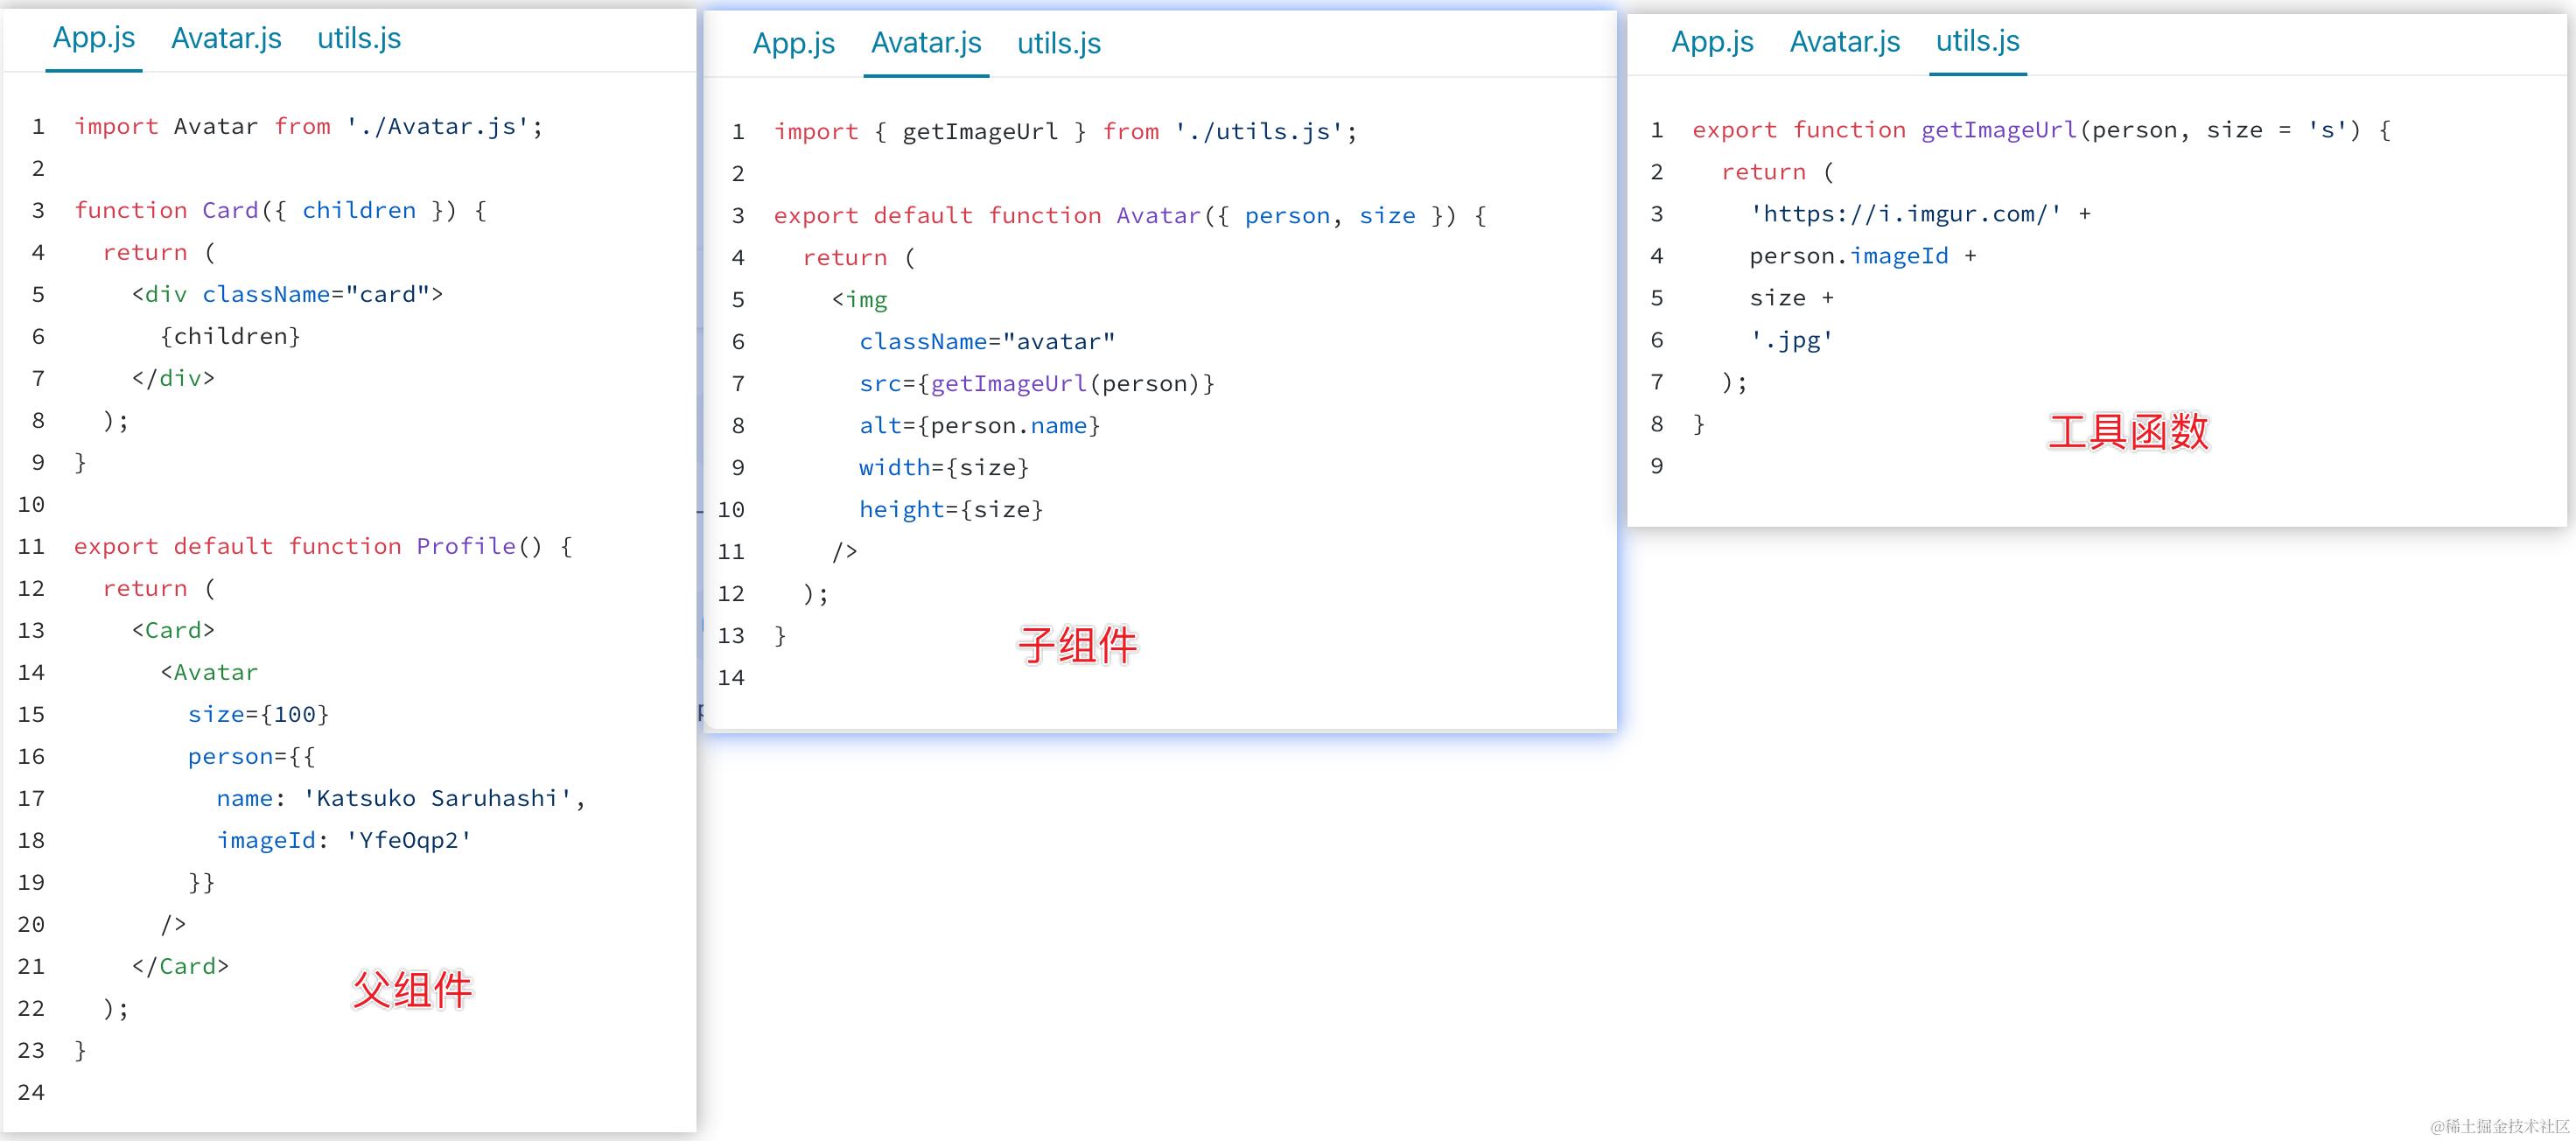Open Avatar.js tab in left panel
Screen dimensions: 2576x1141
coord(226,38)
